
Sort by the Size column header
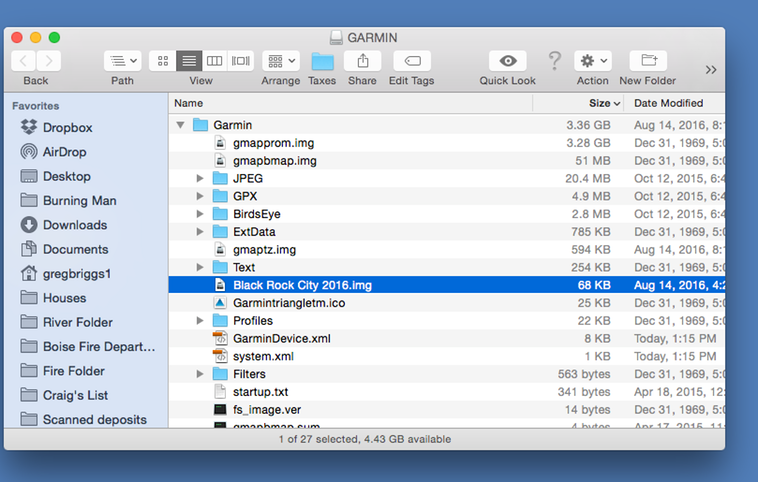coord(578,103)
